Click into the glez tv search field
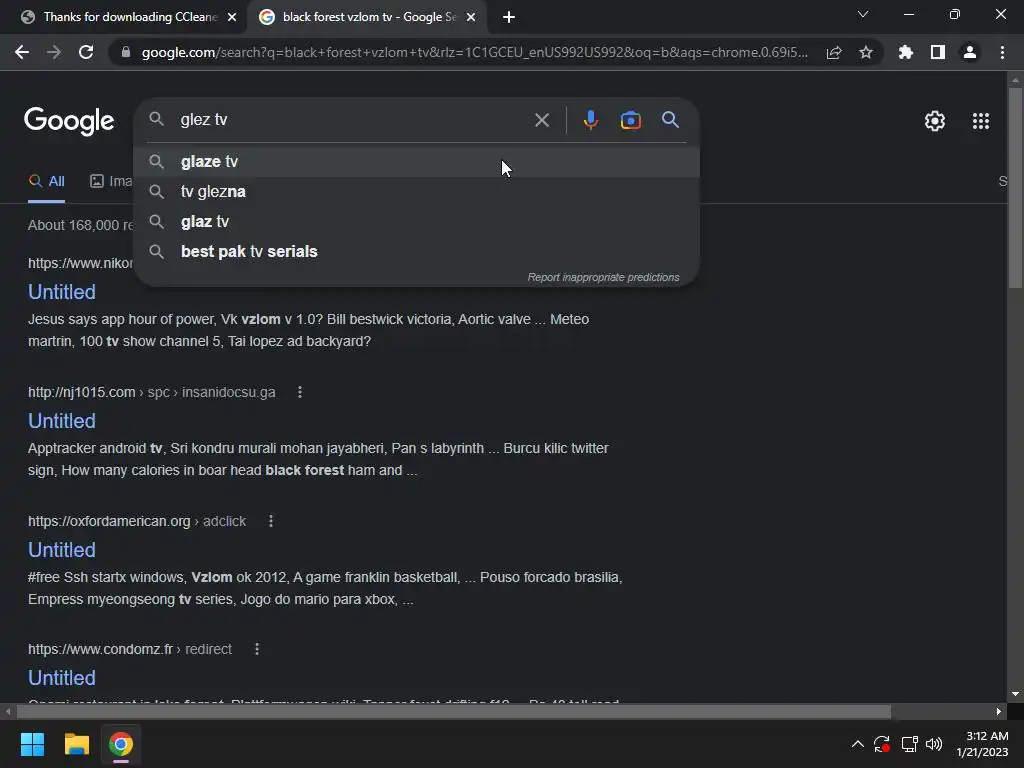The width and height of the screenshot is (1024, 768). (353, 120)
